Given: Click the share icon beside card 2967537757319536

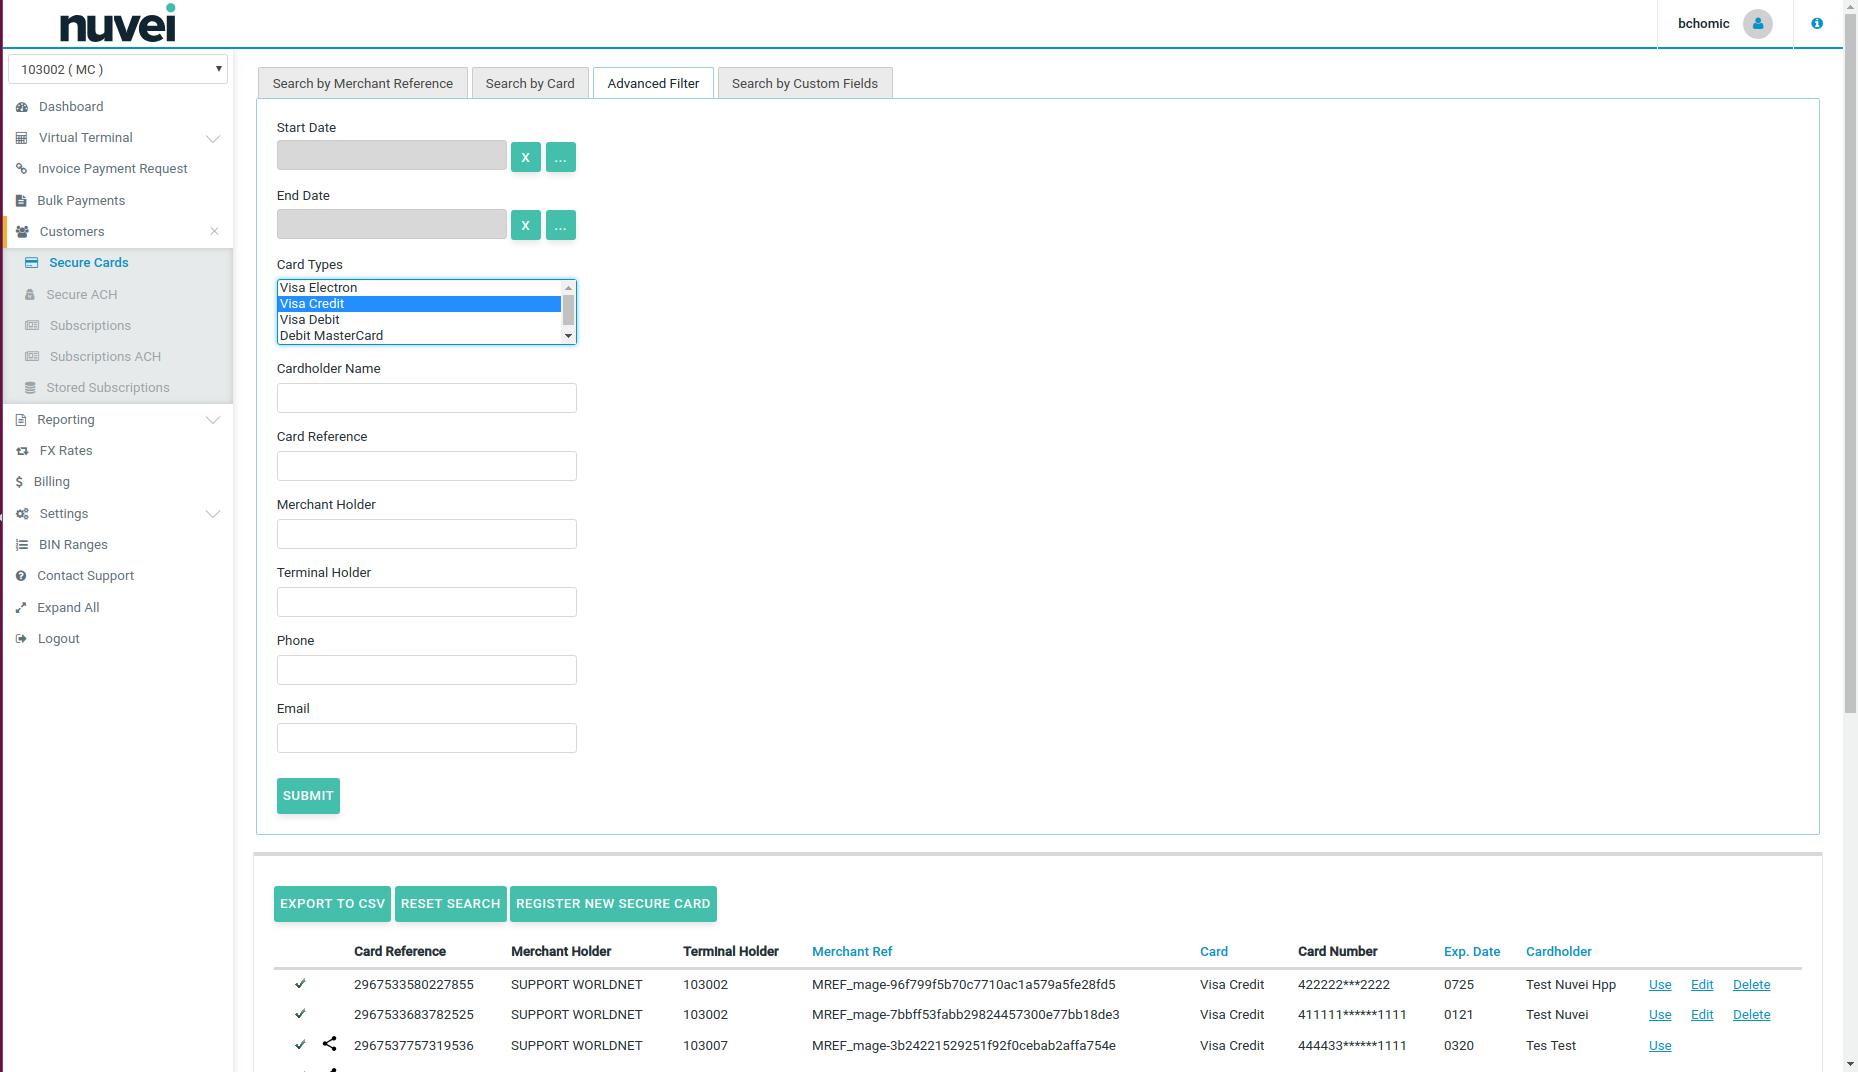Looking at the screenshot, I should click(x=330, y=1044).
